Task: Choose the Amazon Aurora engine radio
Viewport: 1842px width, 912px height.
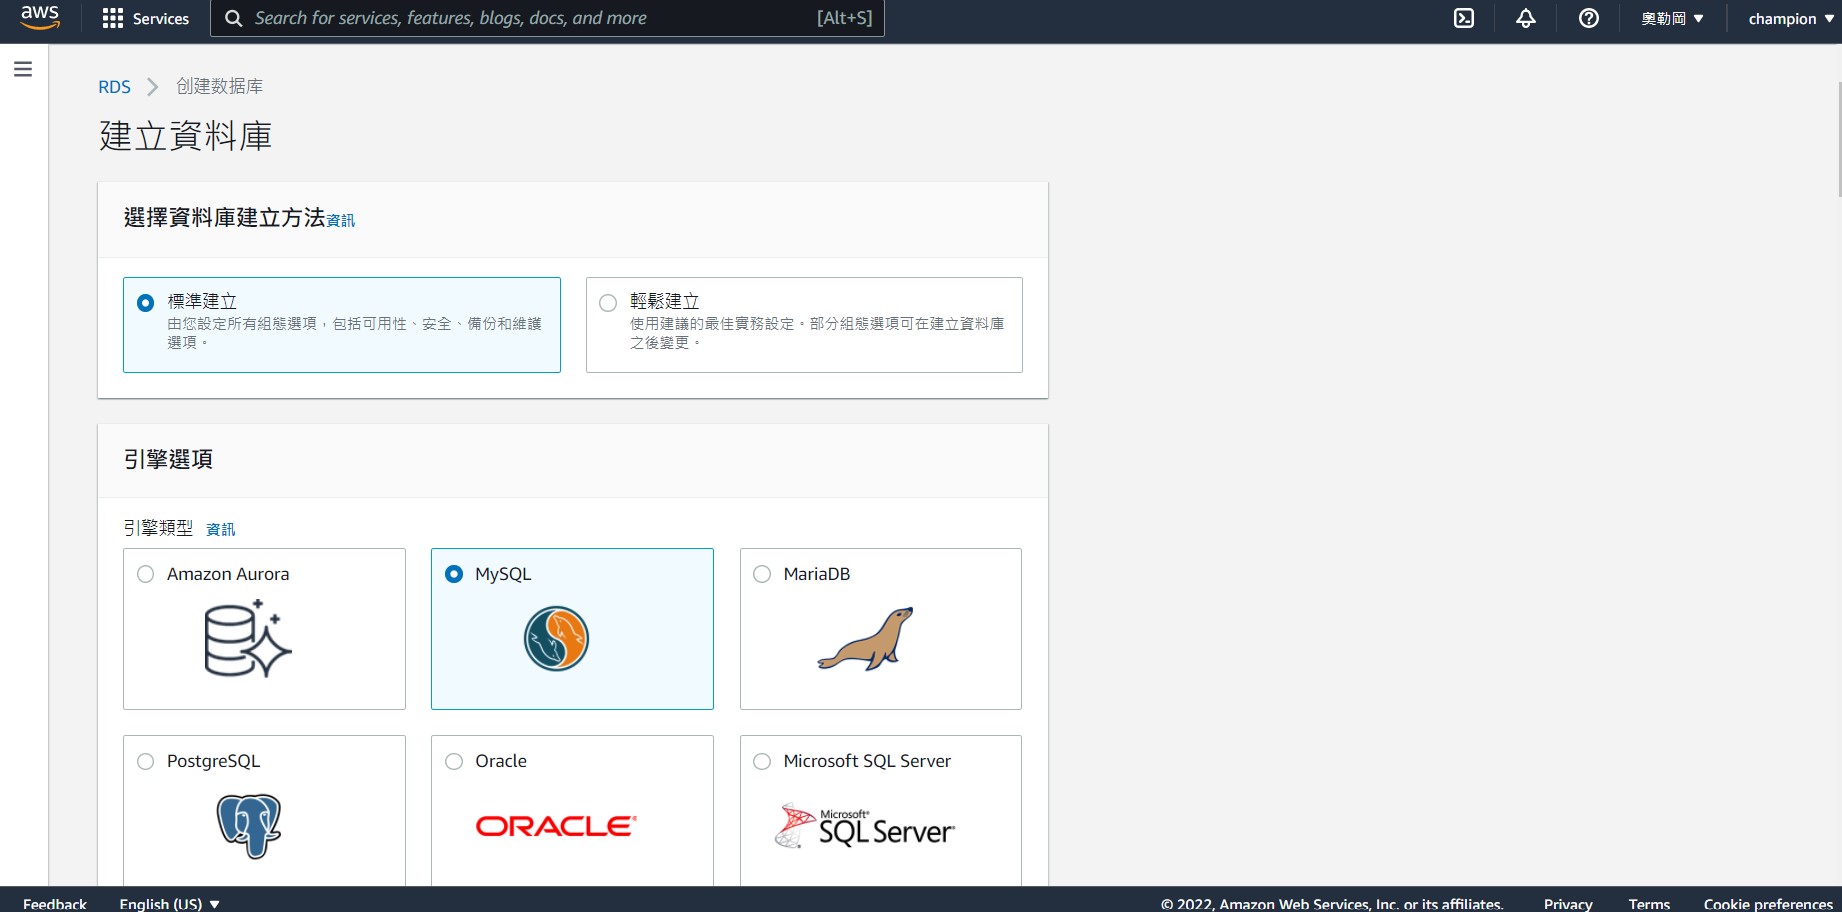Action: [x=146, y=574]
